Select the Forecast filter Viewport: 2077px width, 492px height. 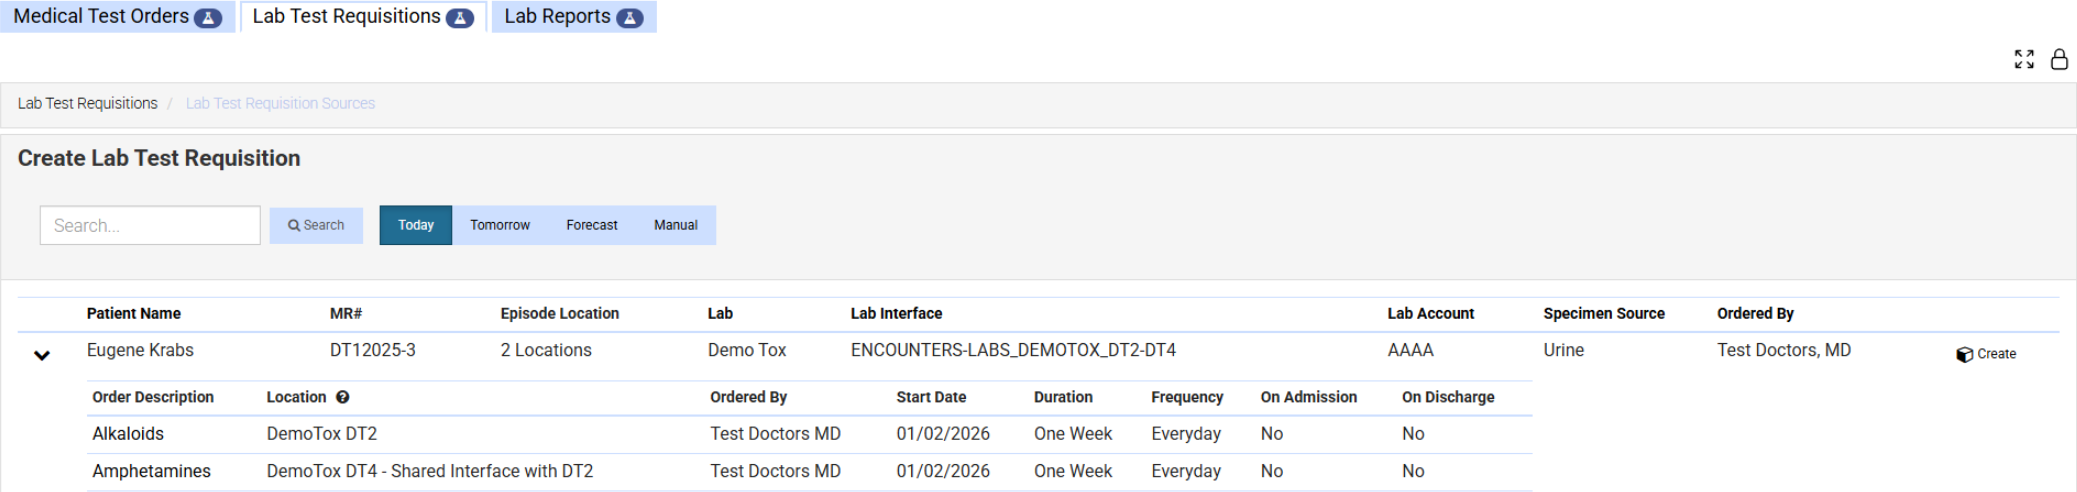click(x=592, y=225)
